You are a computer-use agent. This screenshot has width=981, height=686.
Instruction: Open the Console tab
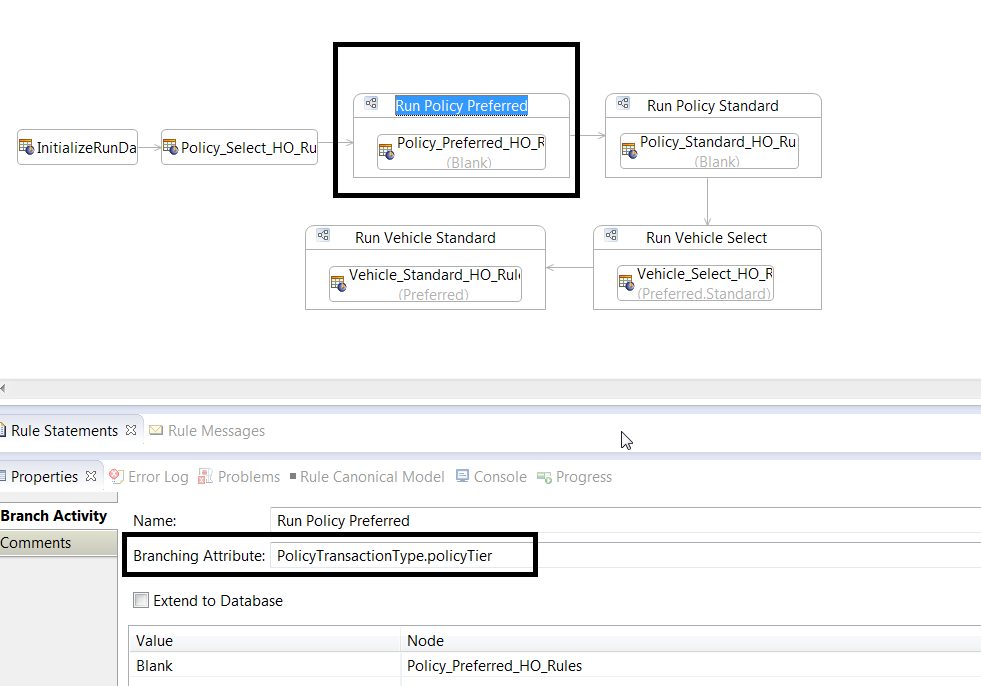491,477
